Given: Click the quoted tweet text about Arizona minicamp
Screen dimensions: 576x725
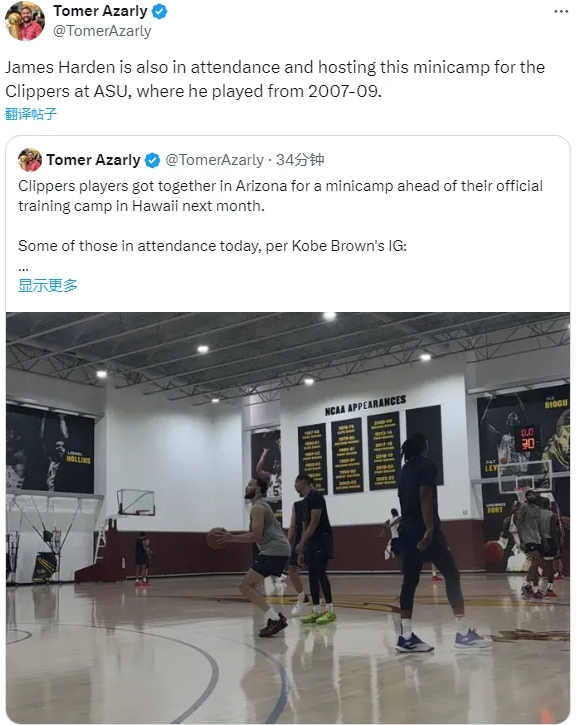Looking at the screenshot, I should pyautogui.click(x=281, y=196).
